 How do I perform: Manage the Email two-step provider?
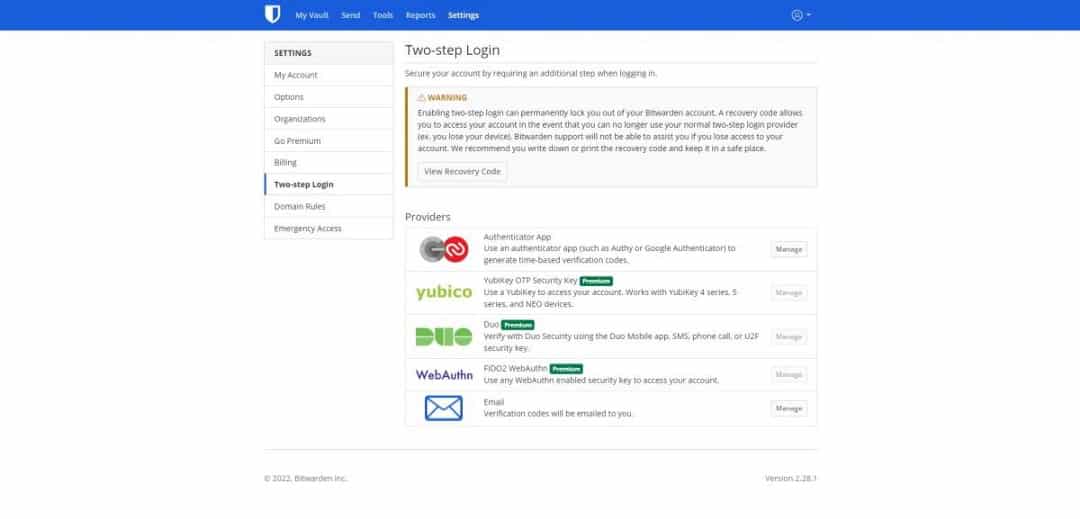[x=788, y=408]
